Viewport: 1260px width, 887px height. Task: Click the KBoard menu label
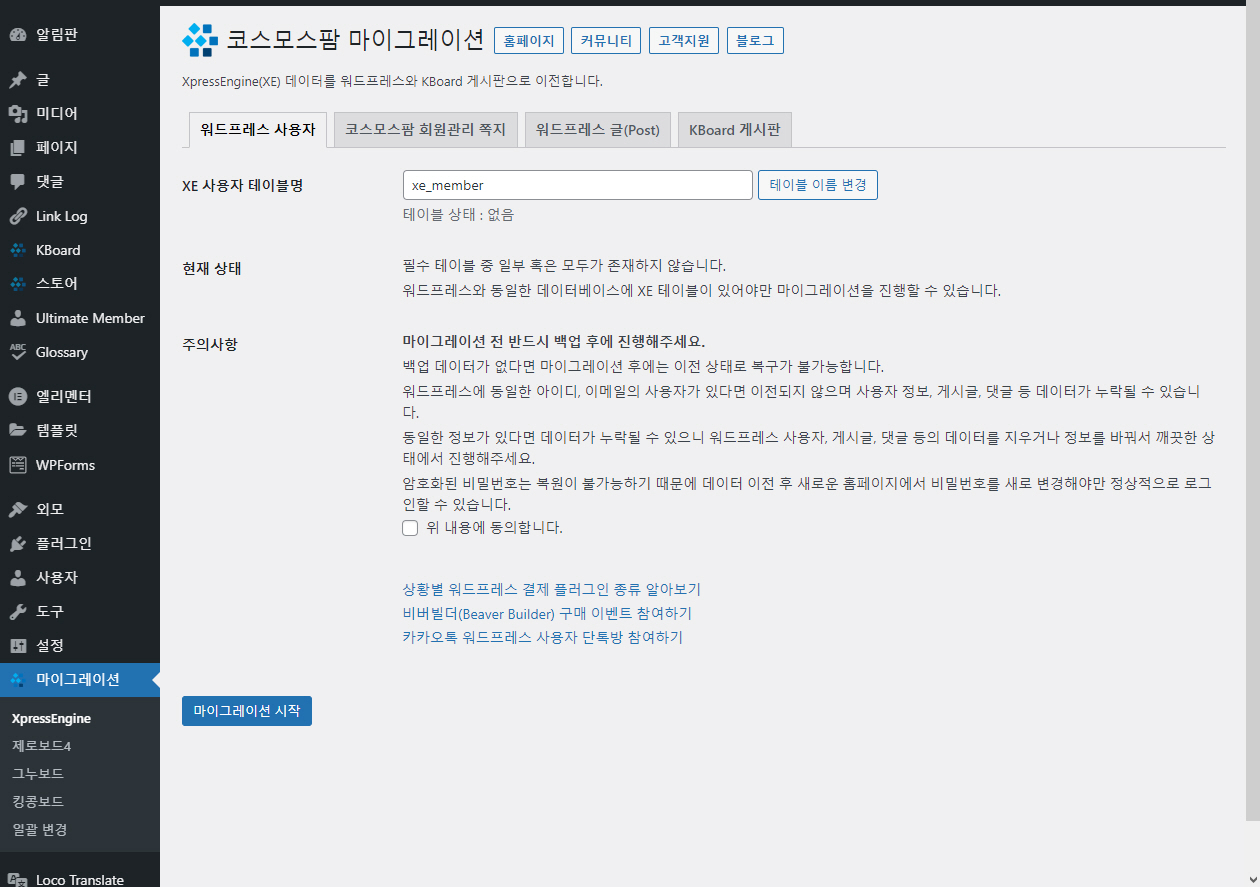pos(58,250)
